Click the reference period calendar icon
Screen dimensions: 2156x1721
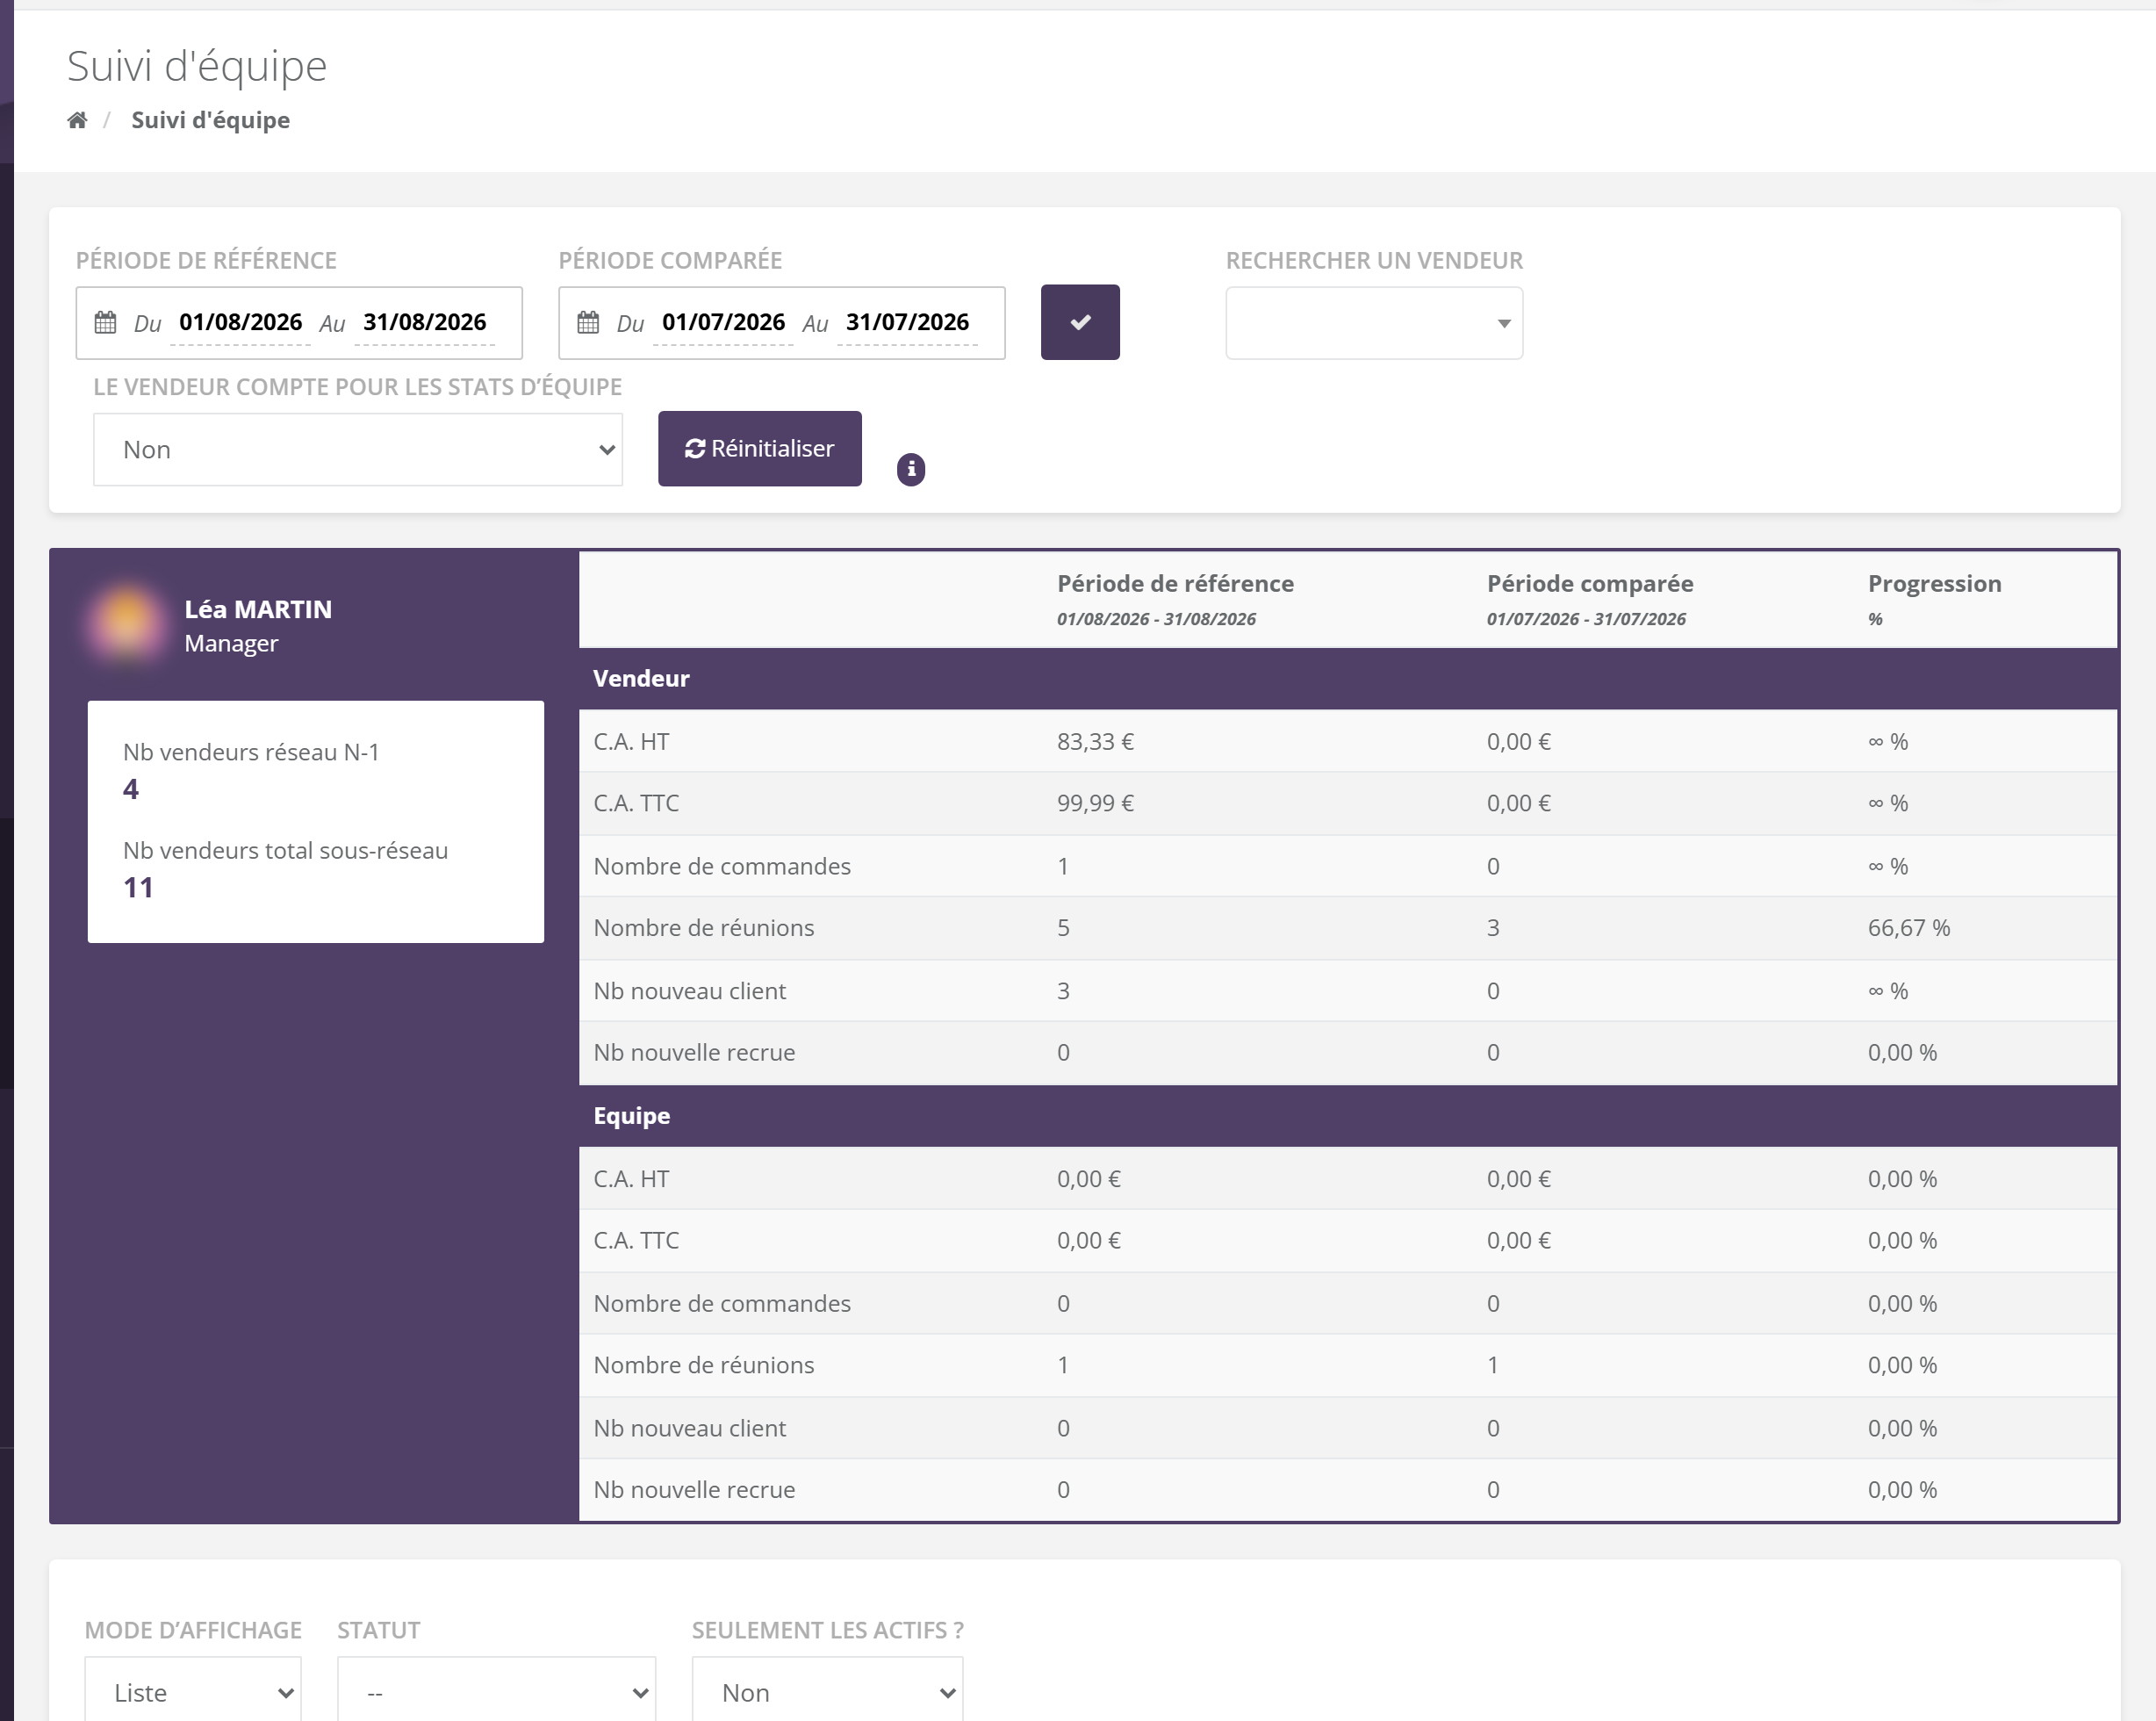pos(105,322)
